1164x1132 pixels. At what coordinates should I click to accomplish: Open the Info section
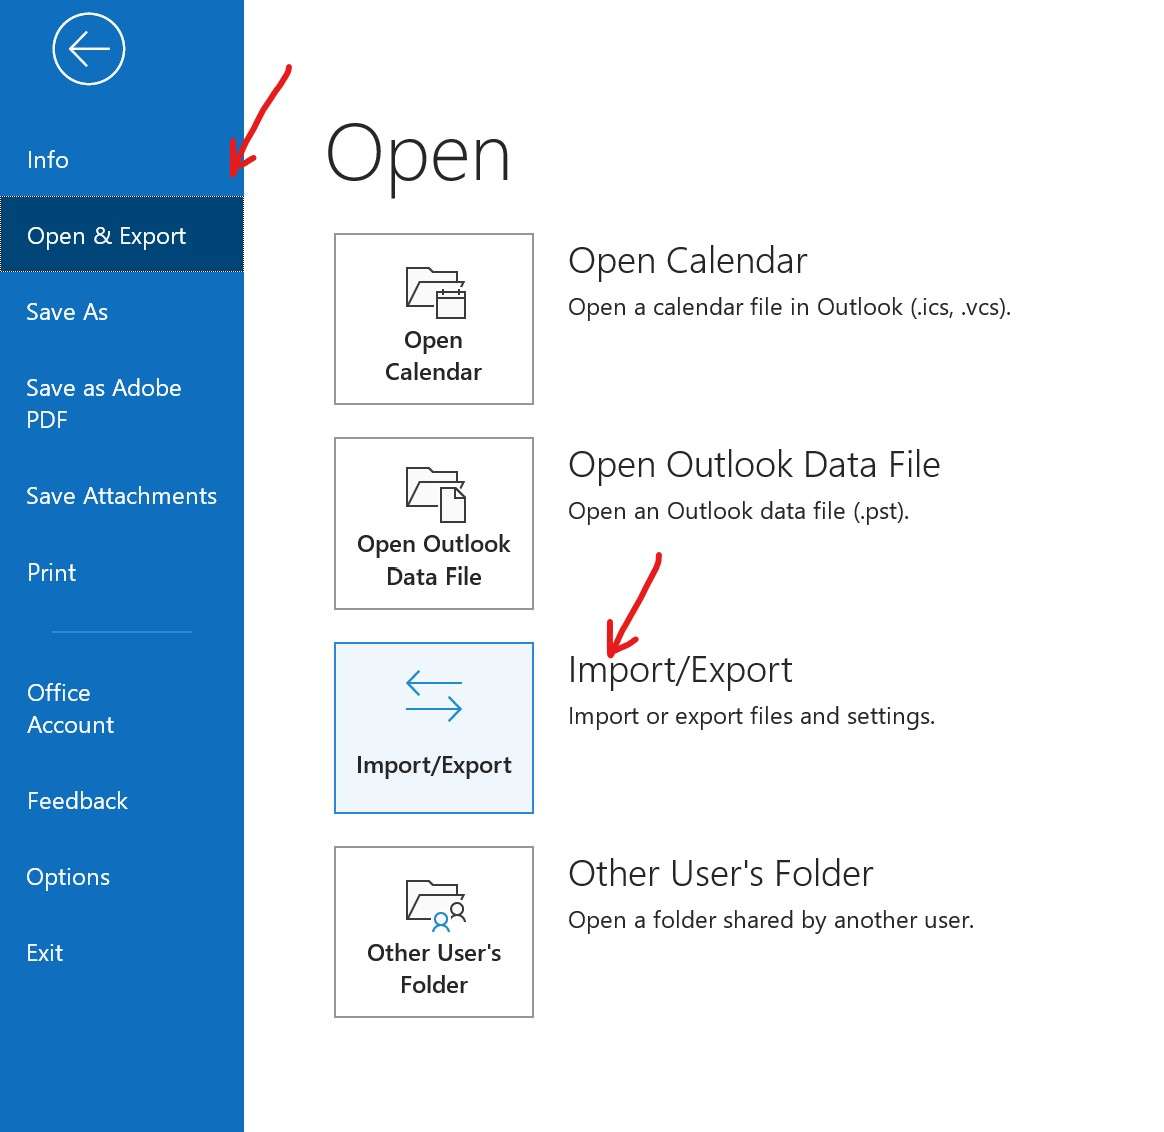click(48, 160)
